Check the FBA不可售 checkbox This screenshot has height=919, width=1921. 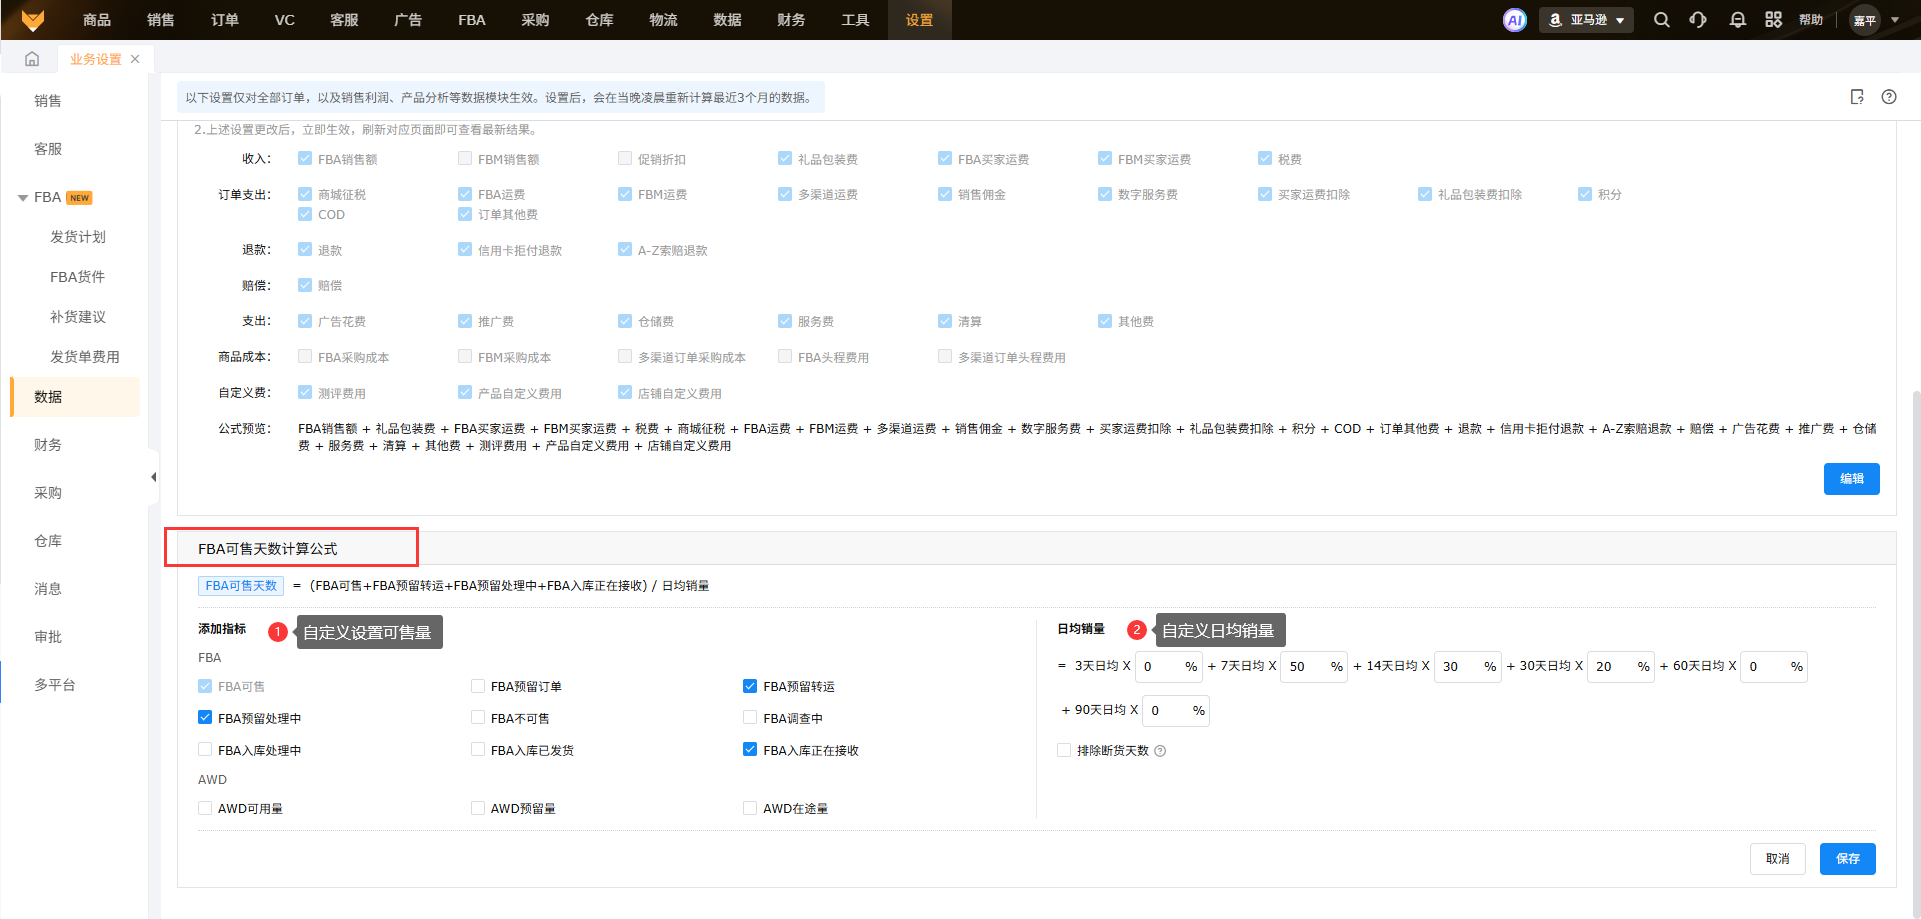coord(478,718)
